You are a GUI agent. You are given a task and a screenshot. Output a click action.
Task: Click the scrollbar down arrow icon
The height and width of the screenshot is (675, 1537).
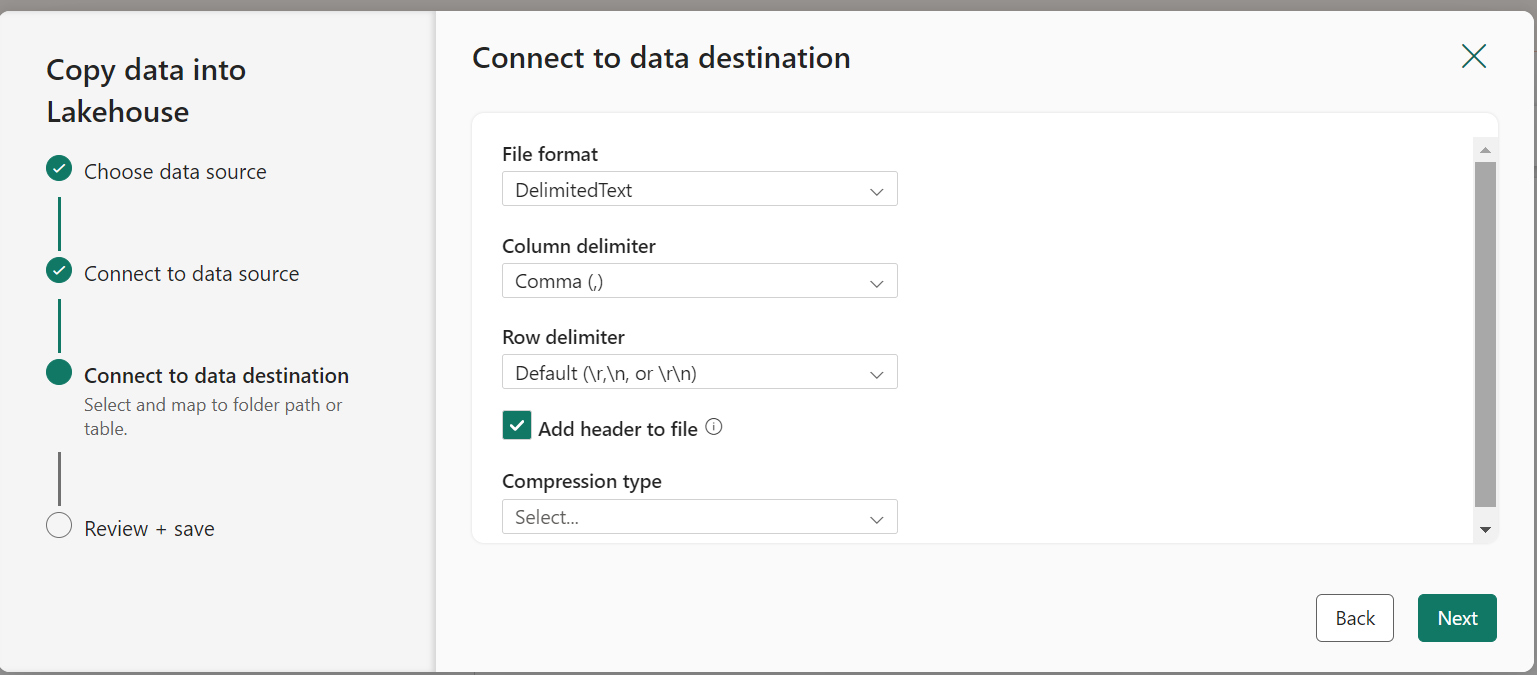[1486, 527]
